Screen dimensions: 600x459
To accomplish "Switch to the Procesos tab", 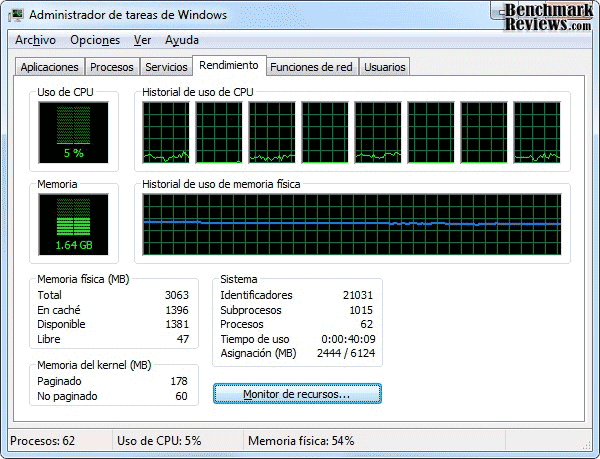I will tap(112, 67).
